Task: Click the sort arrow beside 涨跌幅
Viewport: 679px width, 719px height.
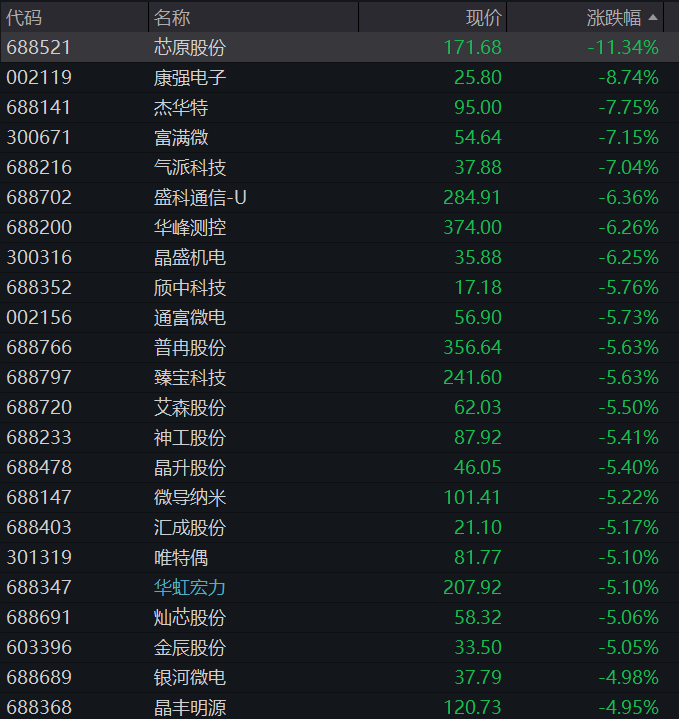Action: (x=653, y=18)
